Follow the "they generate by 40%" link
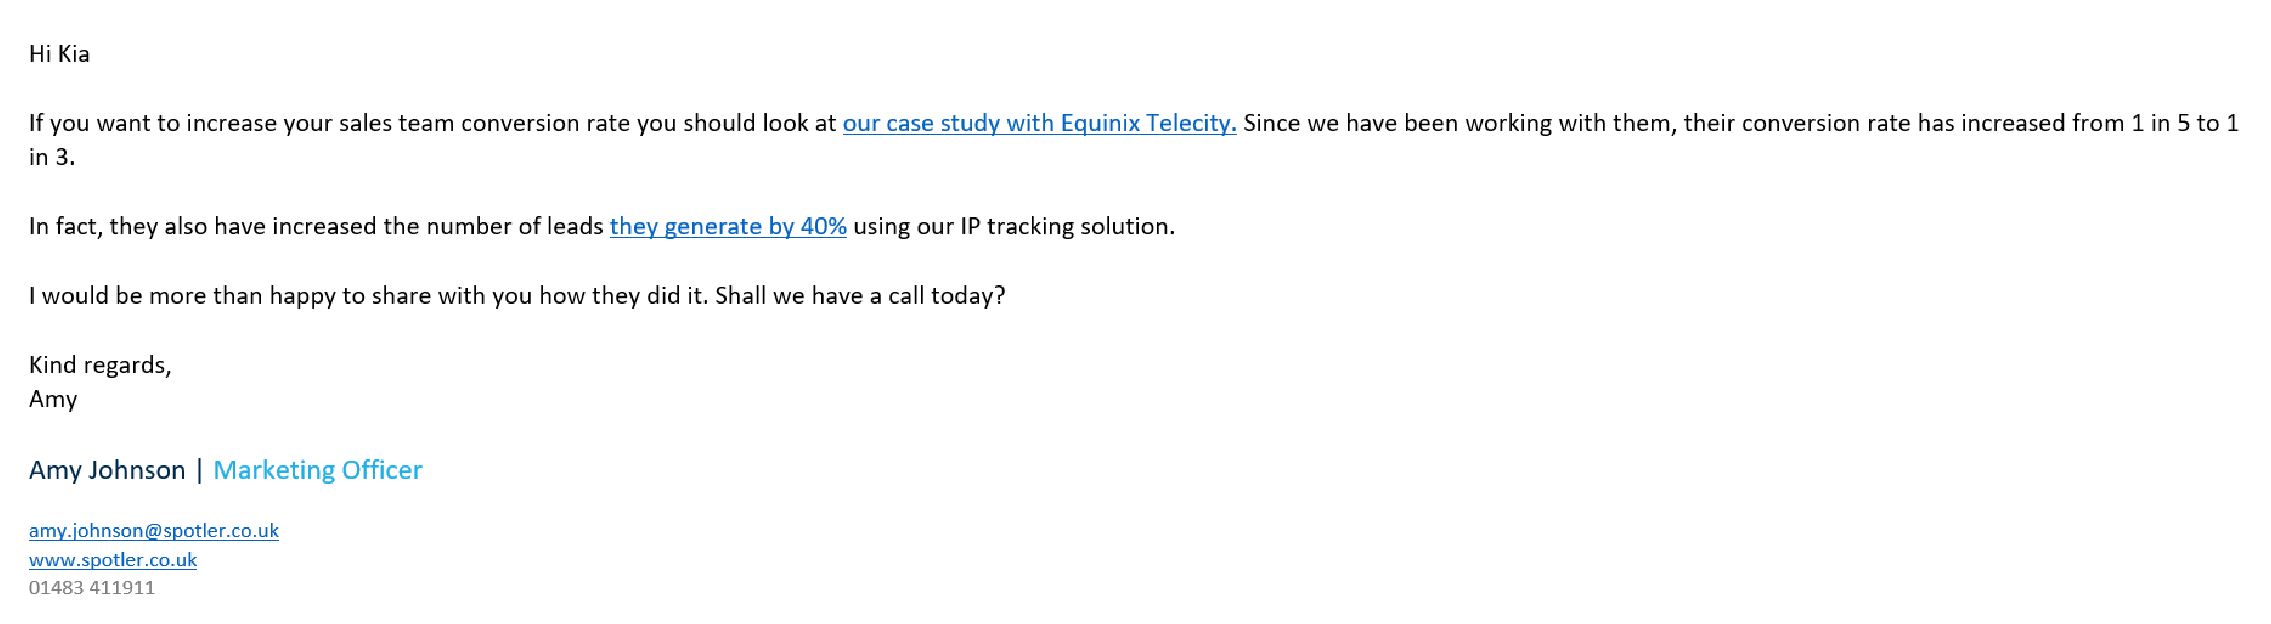This screenshot has width=2271, height=624. (x=727, y=226)
